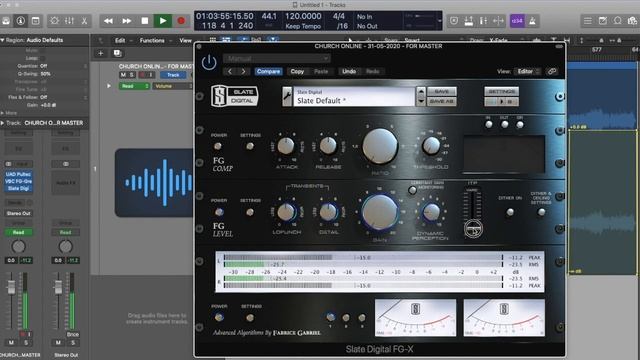Adjust the FG Level Gain knob
The image size is (640, 360).
(379, 213)
